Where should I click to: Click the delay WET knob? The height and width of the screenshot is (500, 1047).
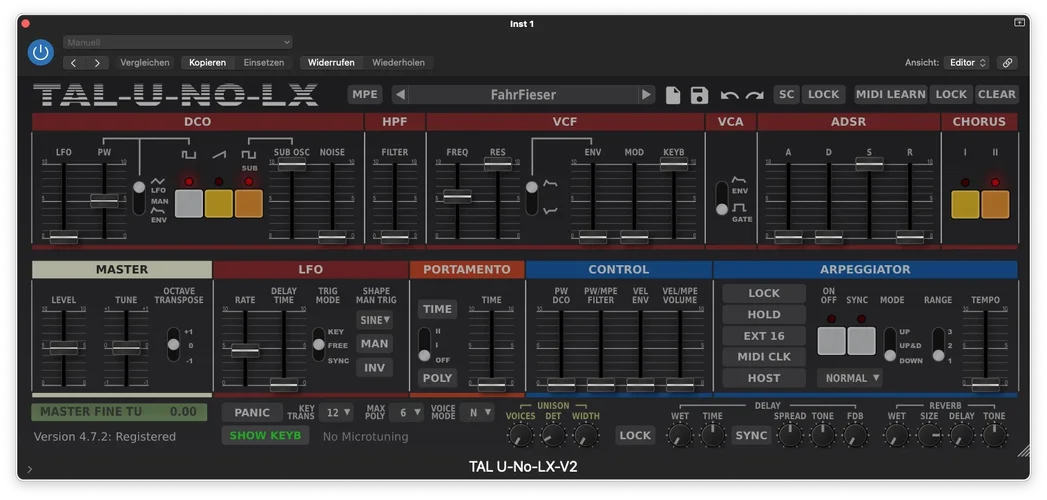point(680,436)
